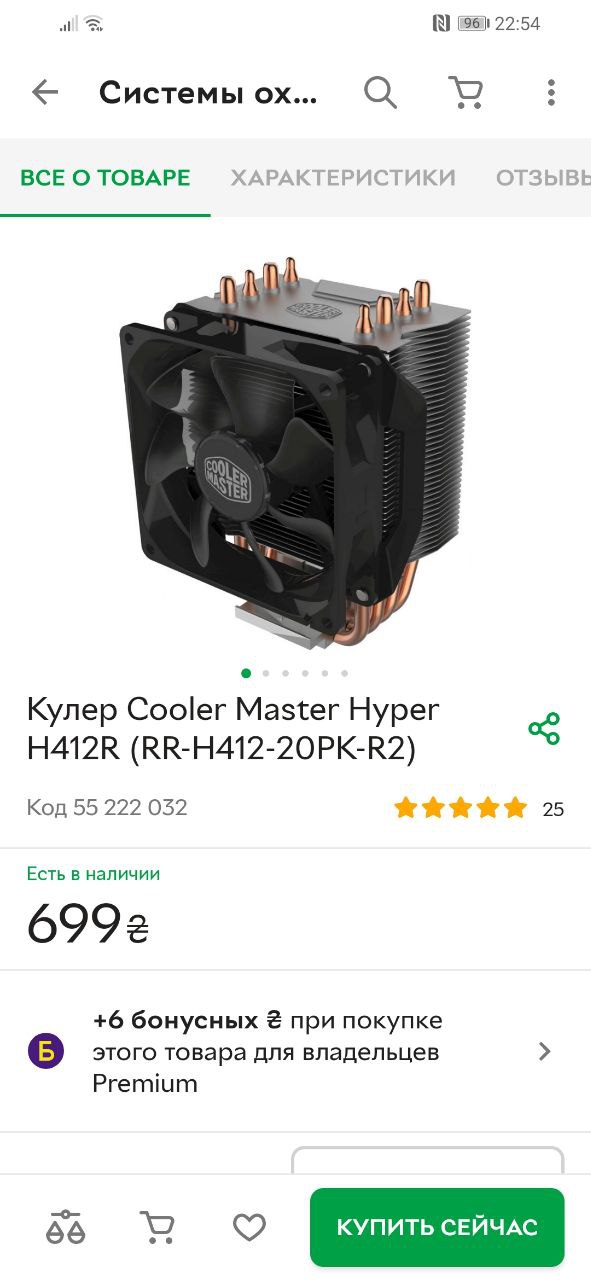The image size is (591, 1280).
Task: Open the cart icon in header
Action: (466, 93)
